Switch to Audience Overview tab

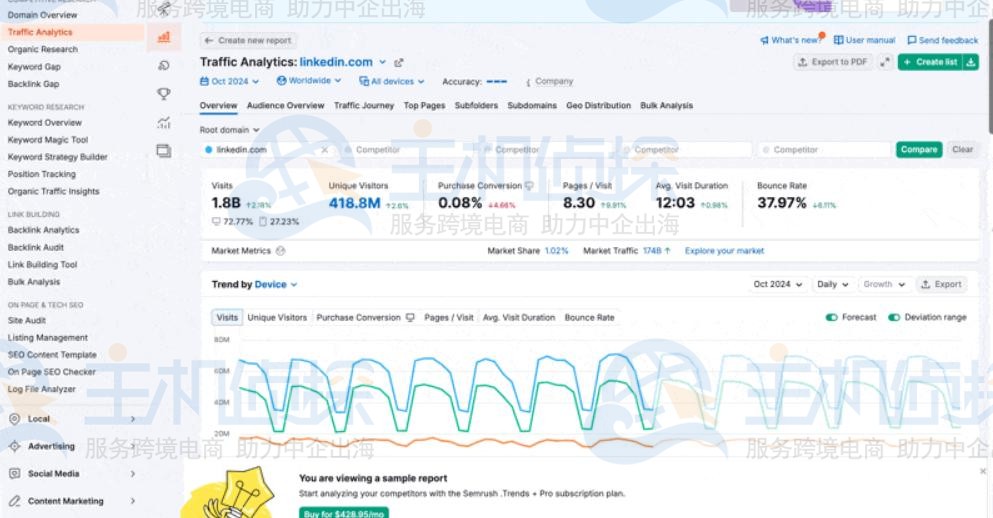[x=285, y=106]
